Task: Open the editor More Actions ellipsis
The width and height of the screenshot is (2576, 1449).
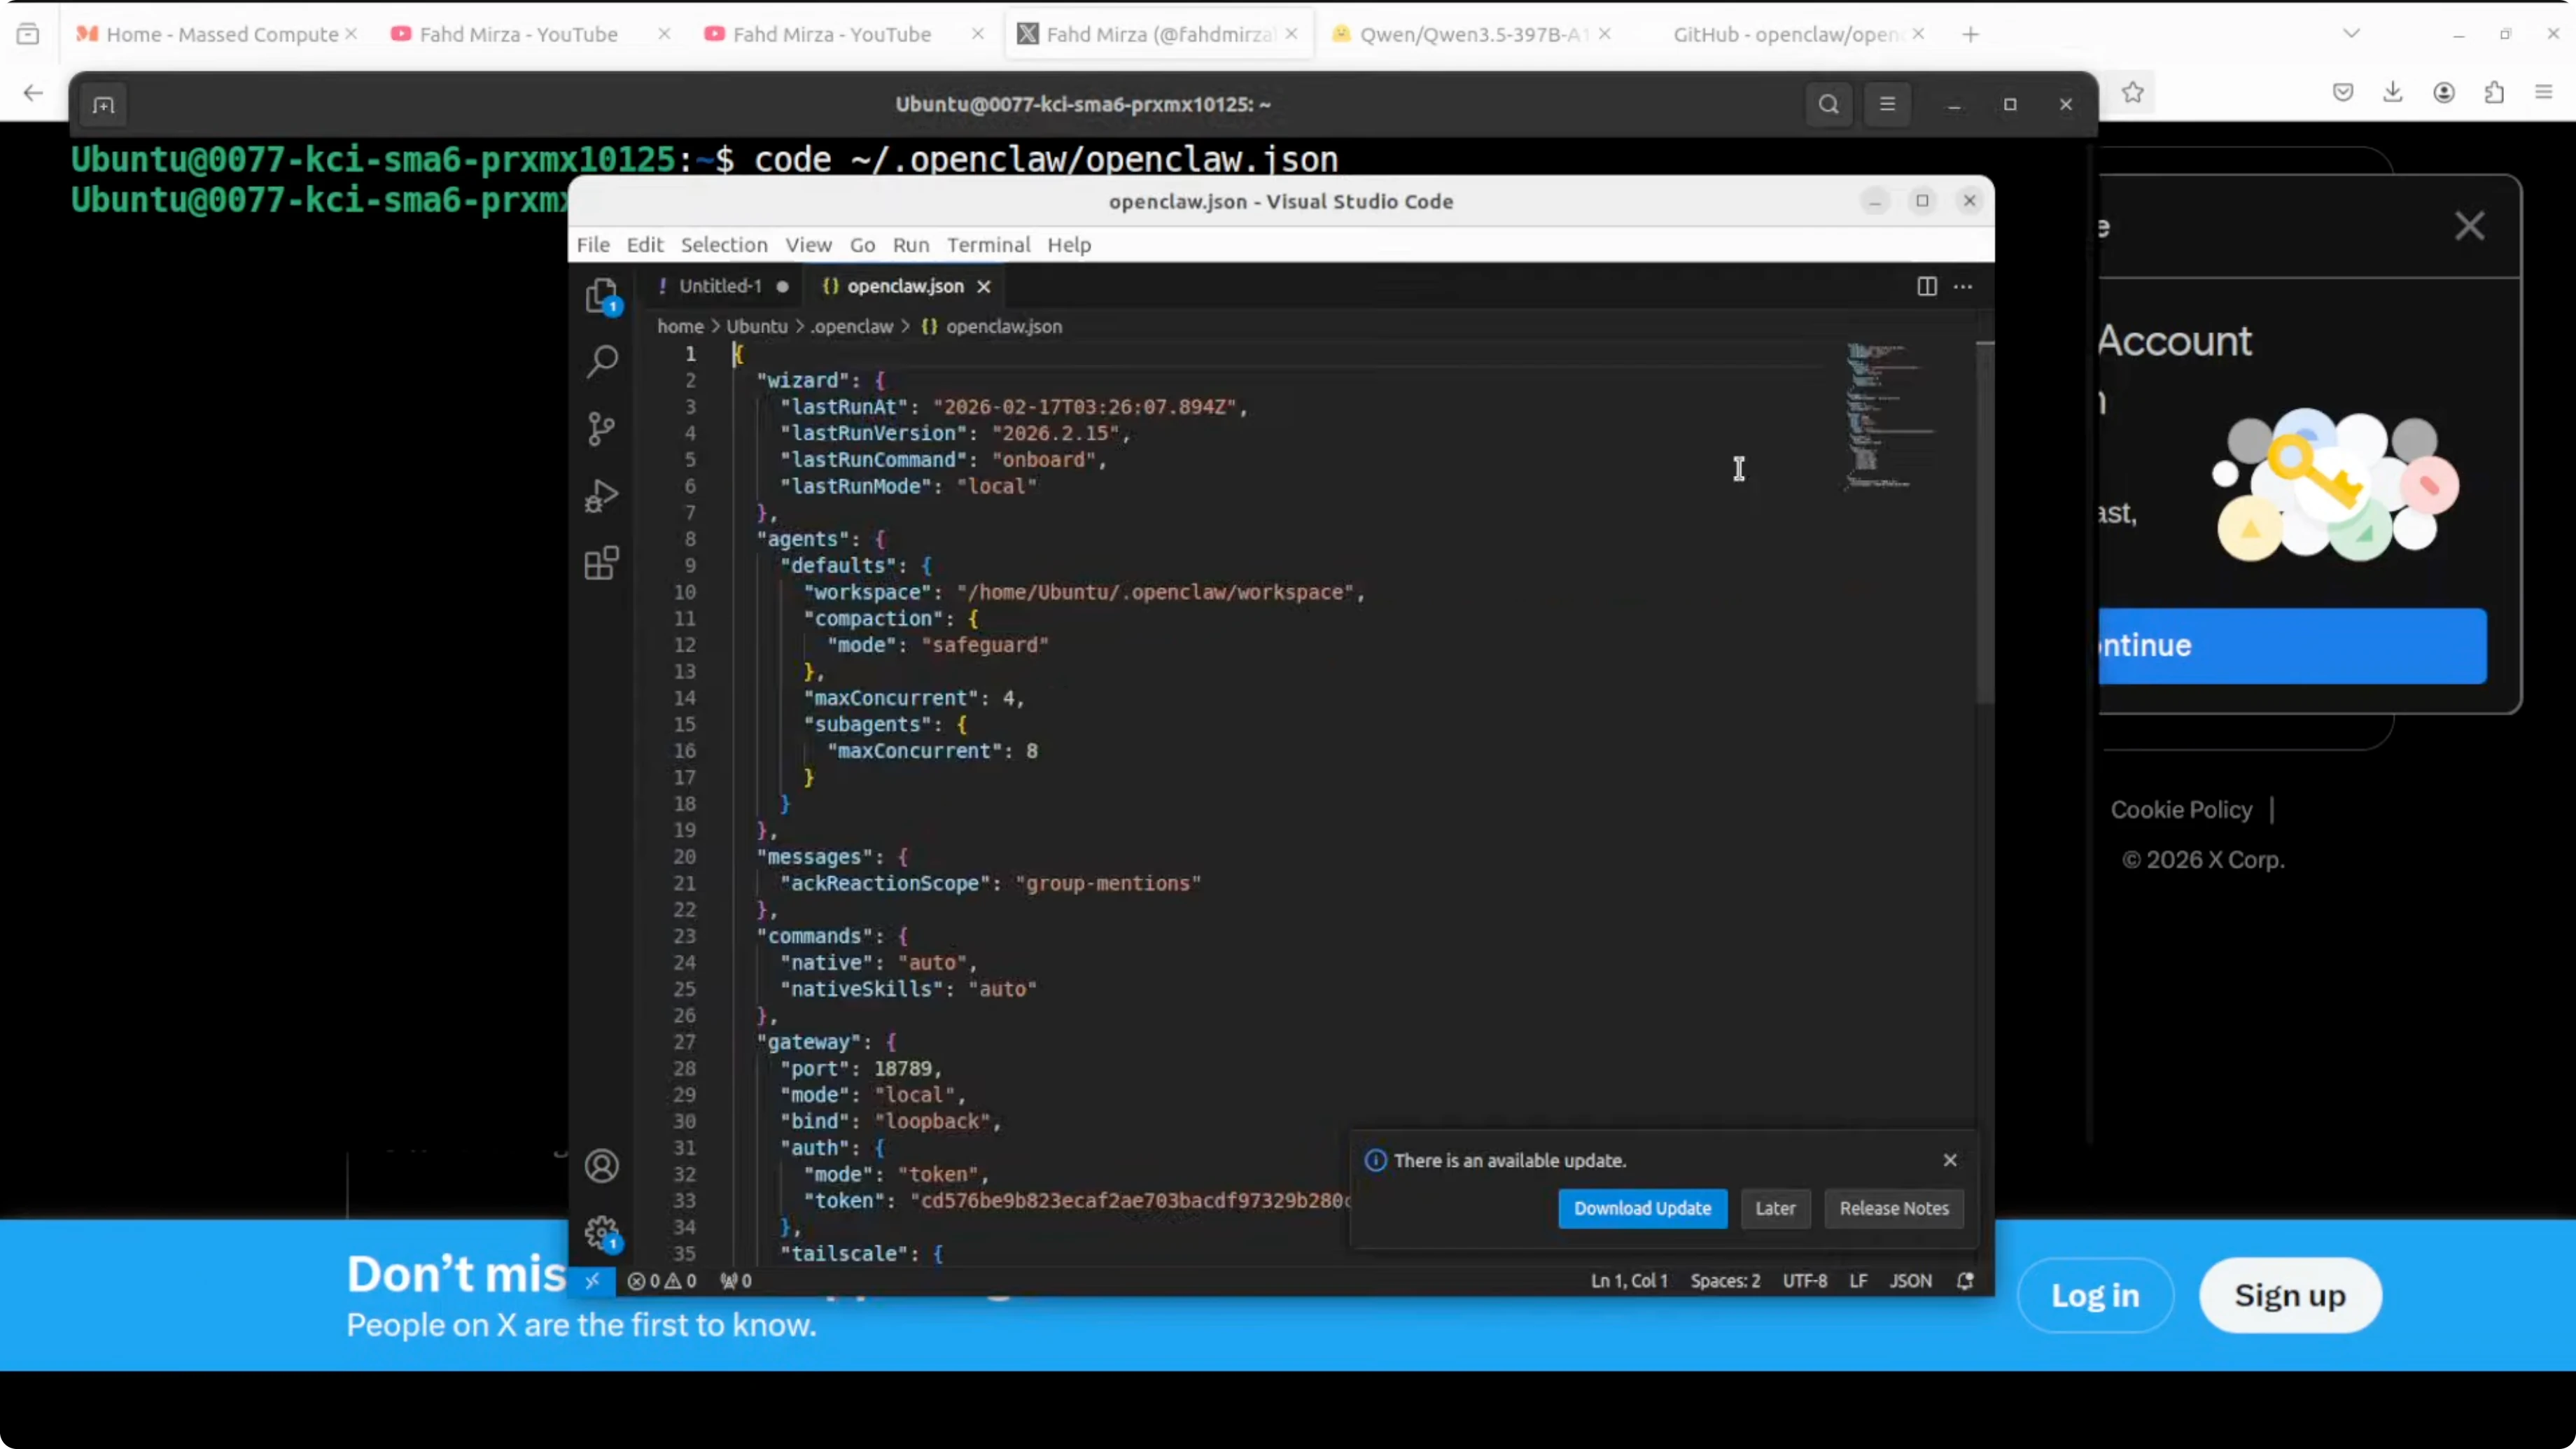Action: (x=1963, y=287)
